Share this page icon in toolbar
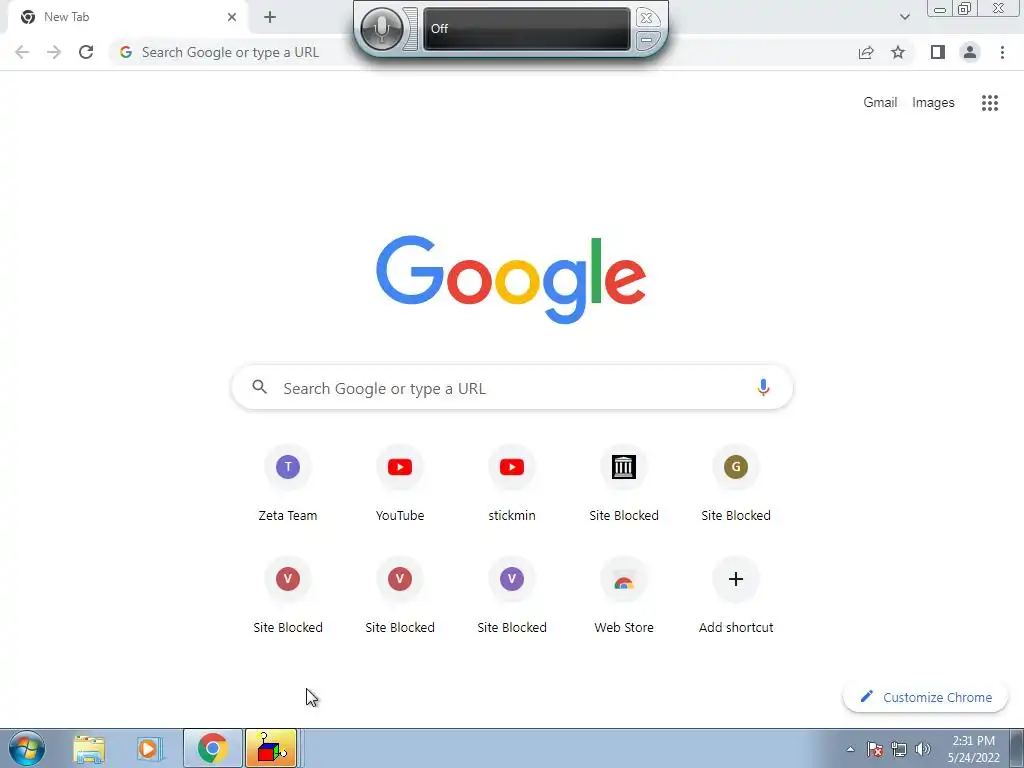The height and width of the screenshot is (768, 1024). tap(866, 52)
